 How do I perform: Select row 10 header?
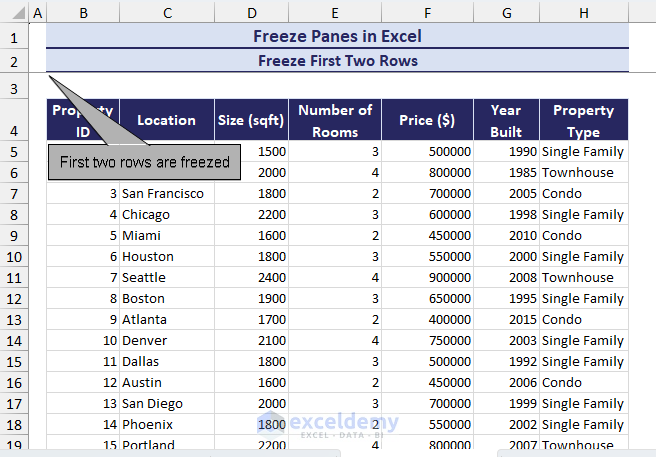click(14, 257)
